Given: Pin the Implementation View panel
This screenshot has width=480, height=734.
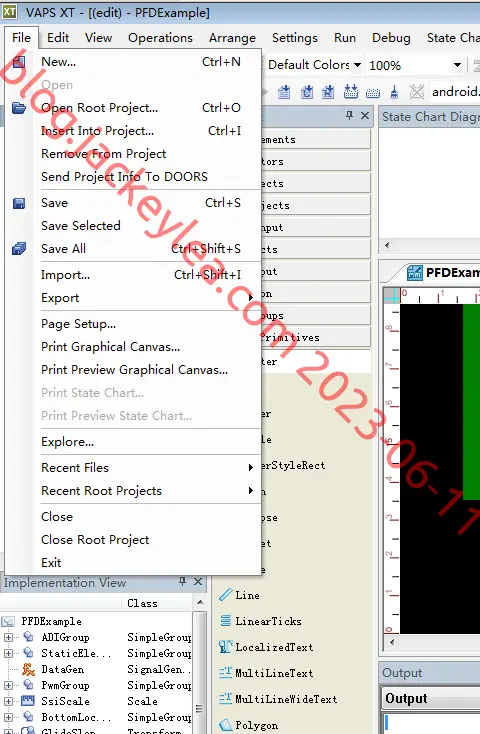Looking at the screenshot, I should [x=182, y=581].
